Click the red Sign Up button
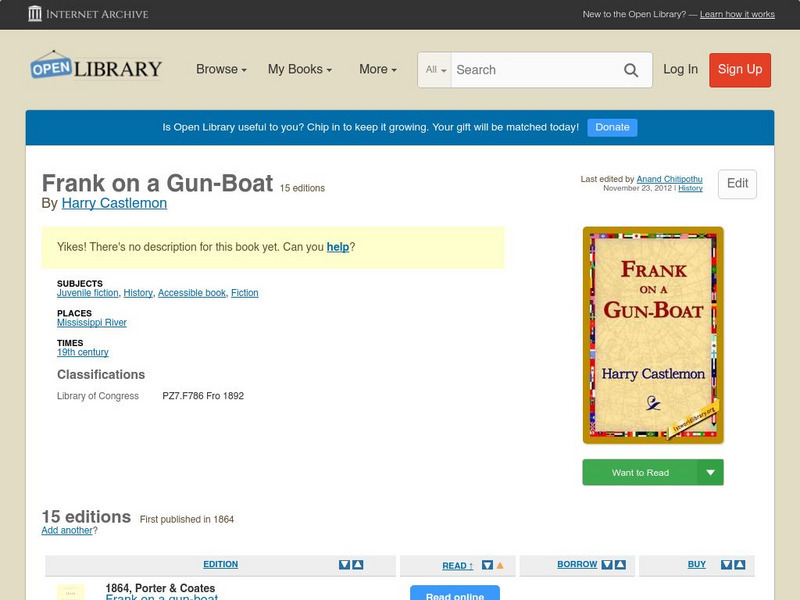 point(739,70)
